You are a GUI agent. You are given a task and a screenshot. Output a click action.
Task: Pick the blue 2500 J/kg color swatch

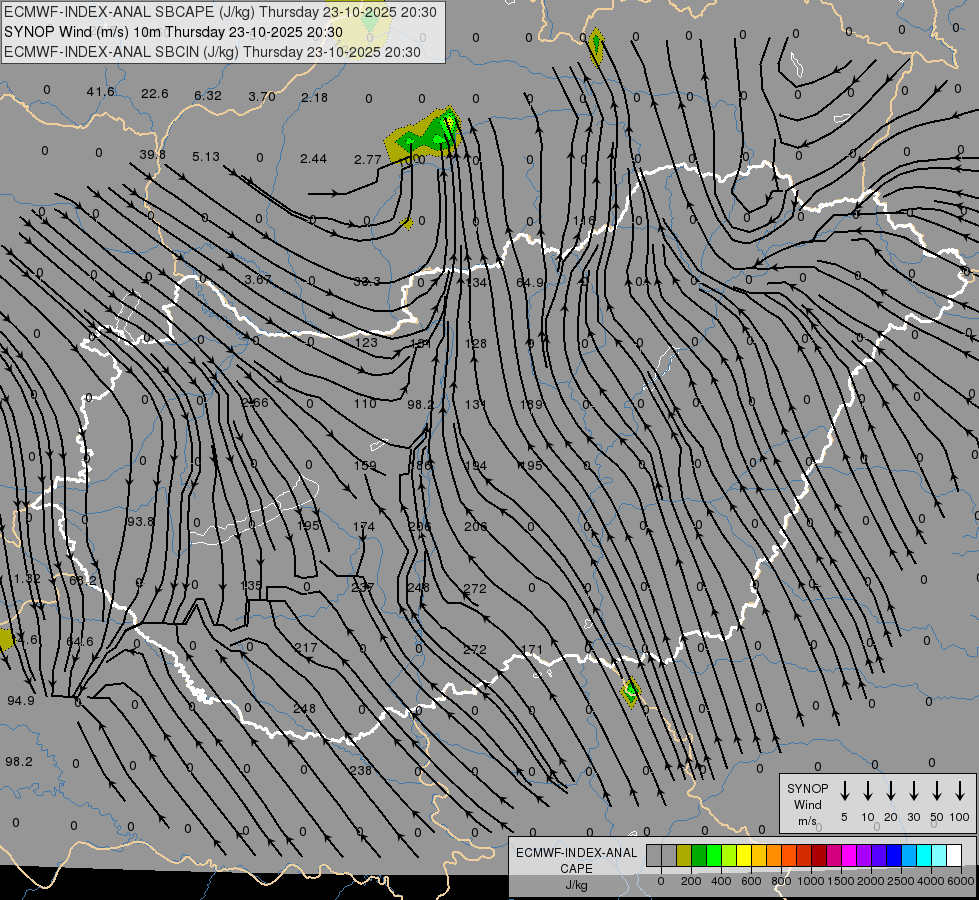tap(894, 855)
